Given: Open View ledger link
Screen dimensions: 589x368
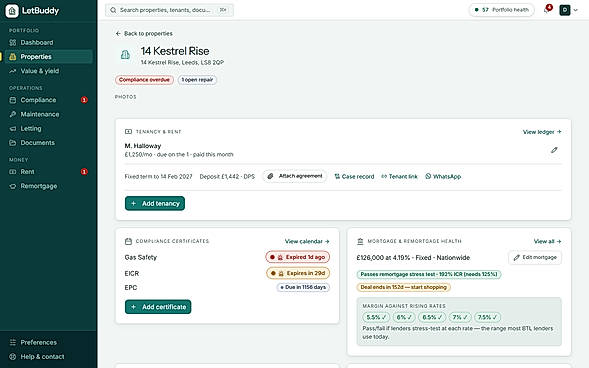Looking at the screenshot, I should click(542, 132).
